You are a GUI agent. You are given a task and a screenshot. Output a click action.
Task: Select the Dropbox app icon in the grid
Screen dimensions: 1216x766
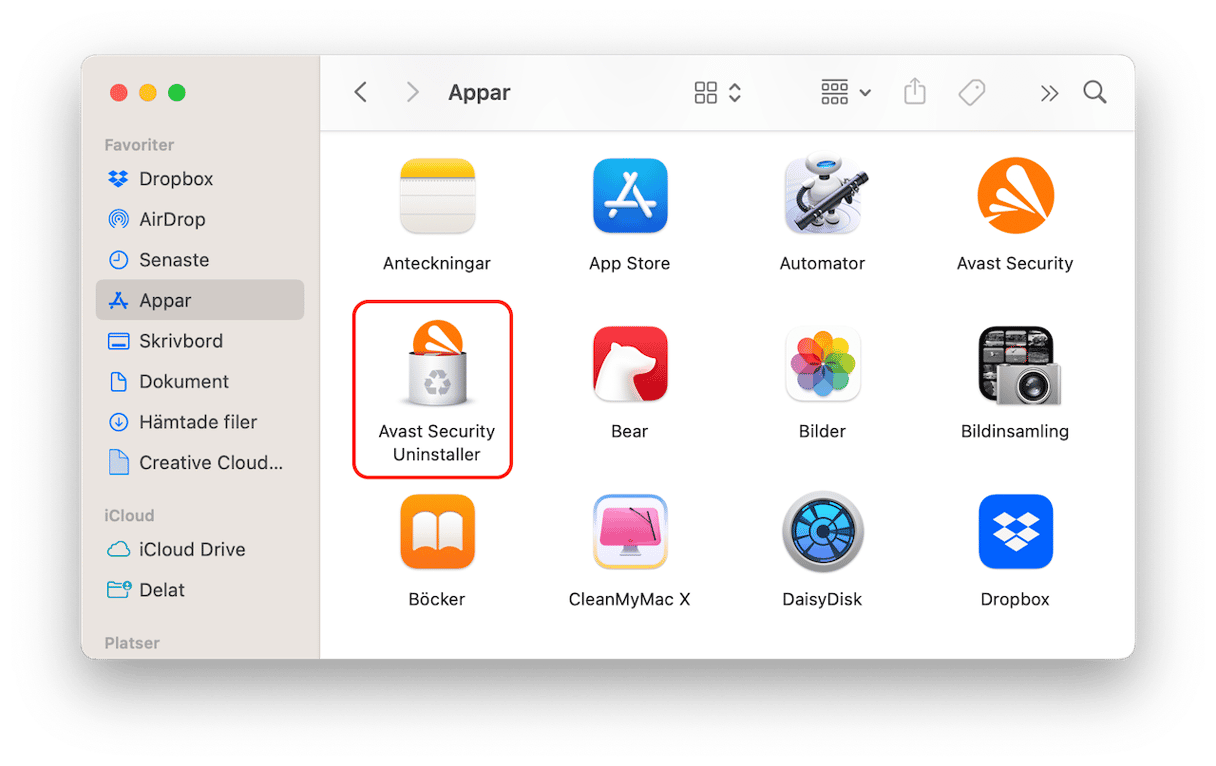point(1015,532)
